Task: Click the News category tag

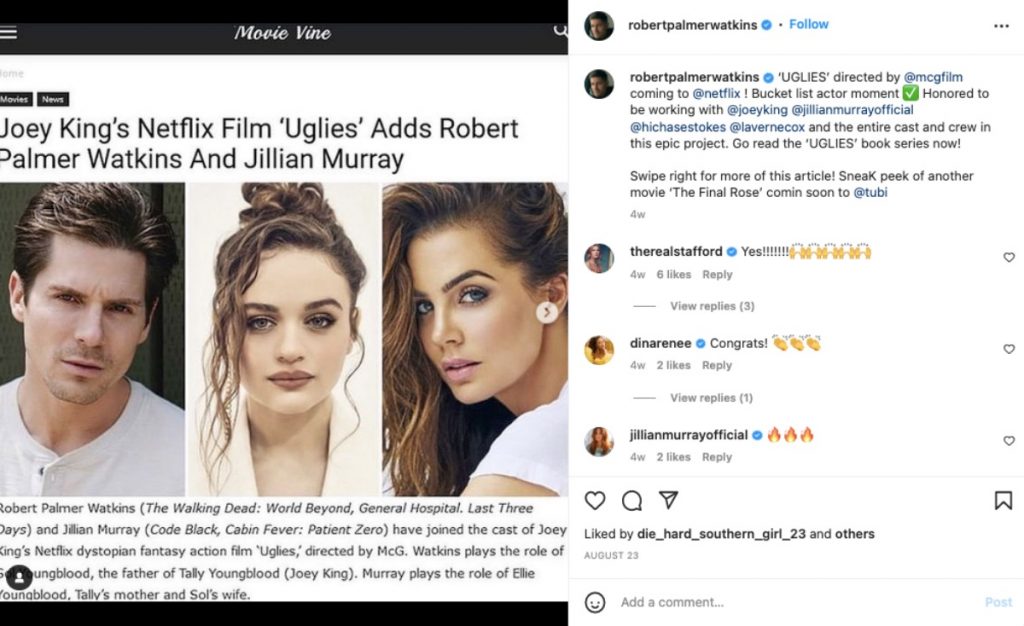Action: tap(52, 100)
